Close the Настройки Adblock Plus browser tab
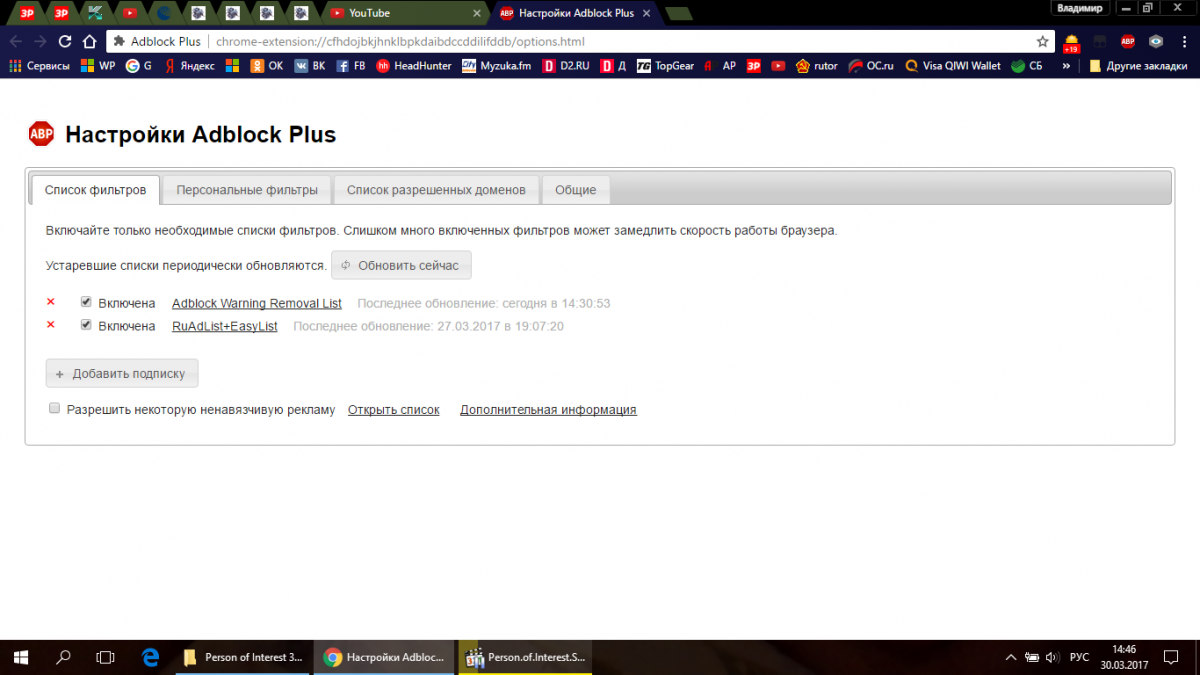Image resolution: width=1200 pixels, height=675 pixels. click(x=644, y=13)
